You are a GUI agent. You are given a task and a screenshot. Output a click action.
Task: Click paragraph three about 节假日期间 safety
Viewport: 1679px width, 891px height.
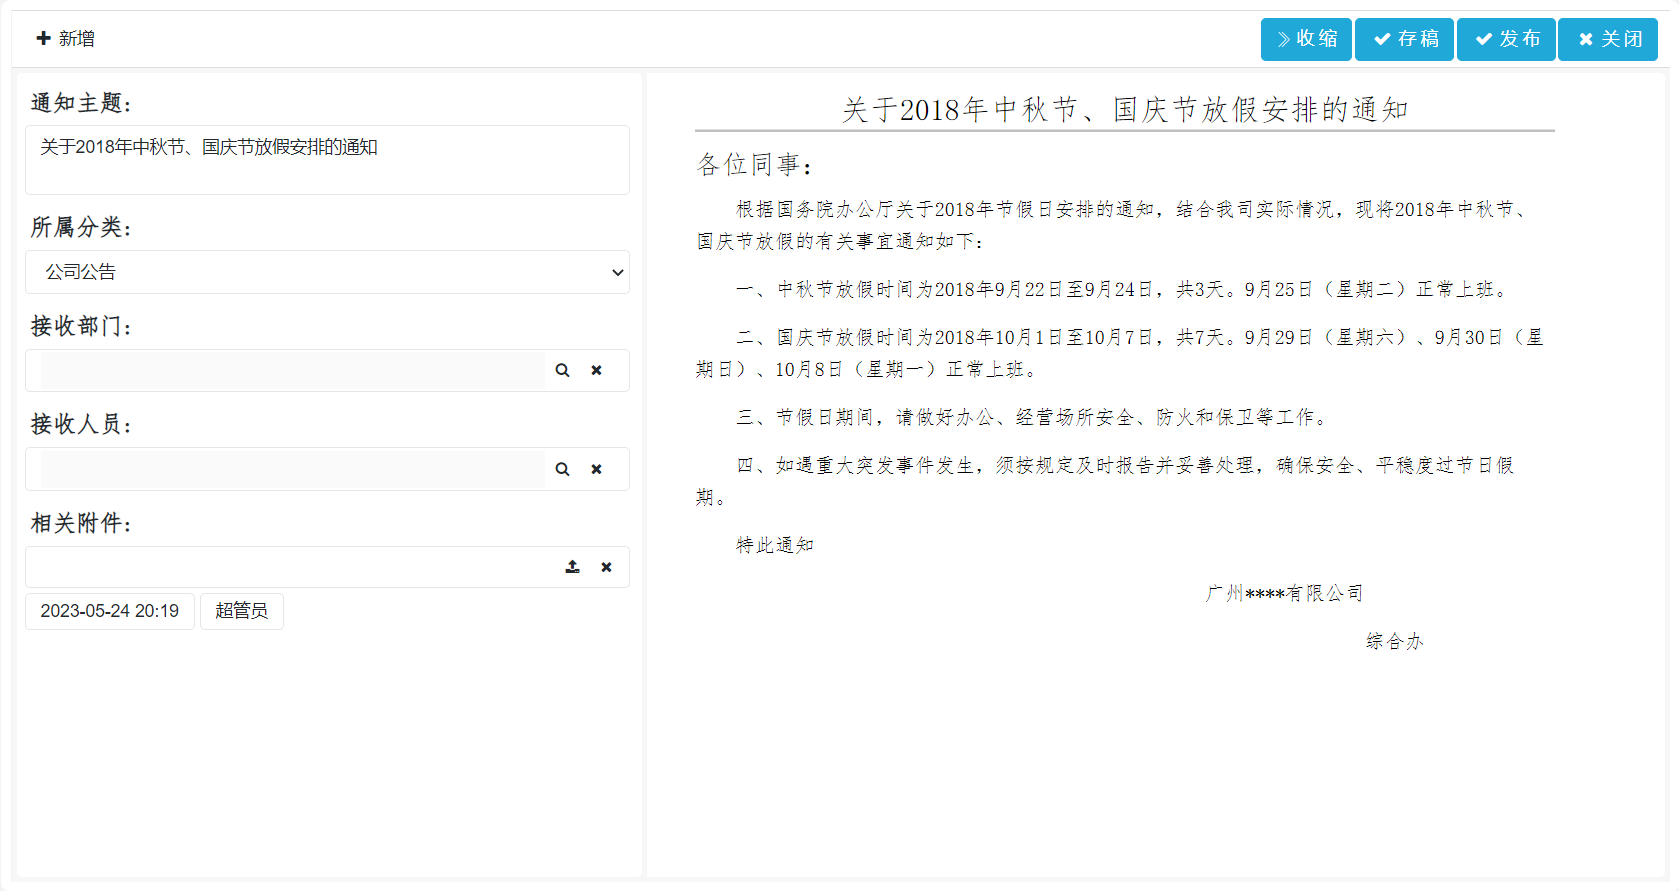1034,417
